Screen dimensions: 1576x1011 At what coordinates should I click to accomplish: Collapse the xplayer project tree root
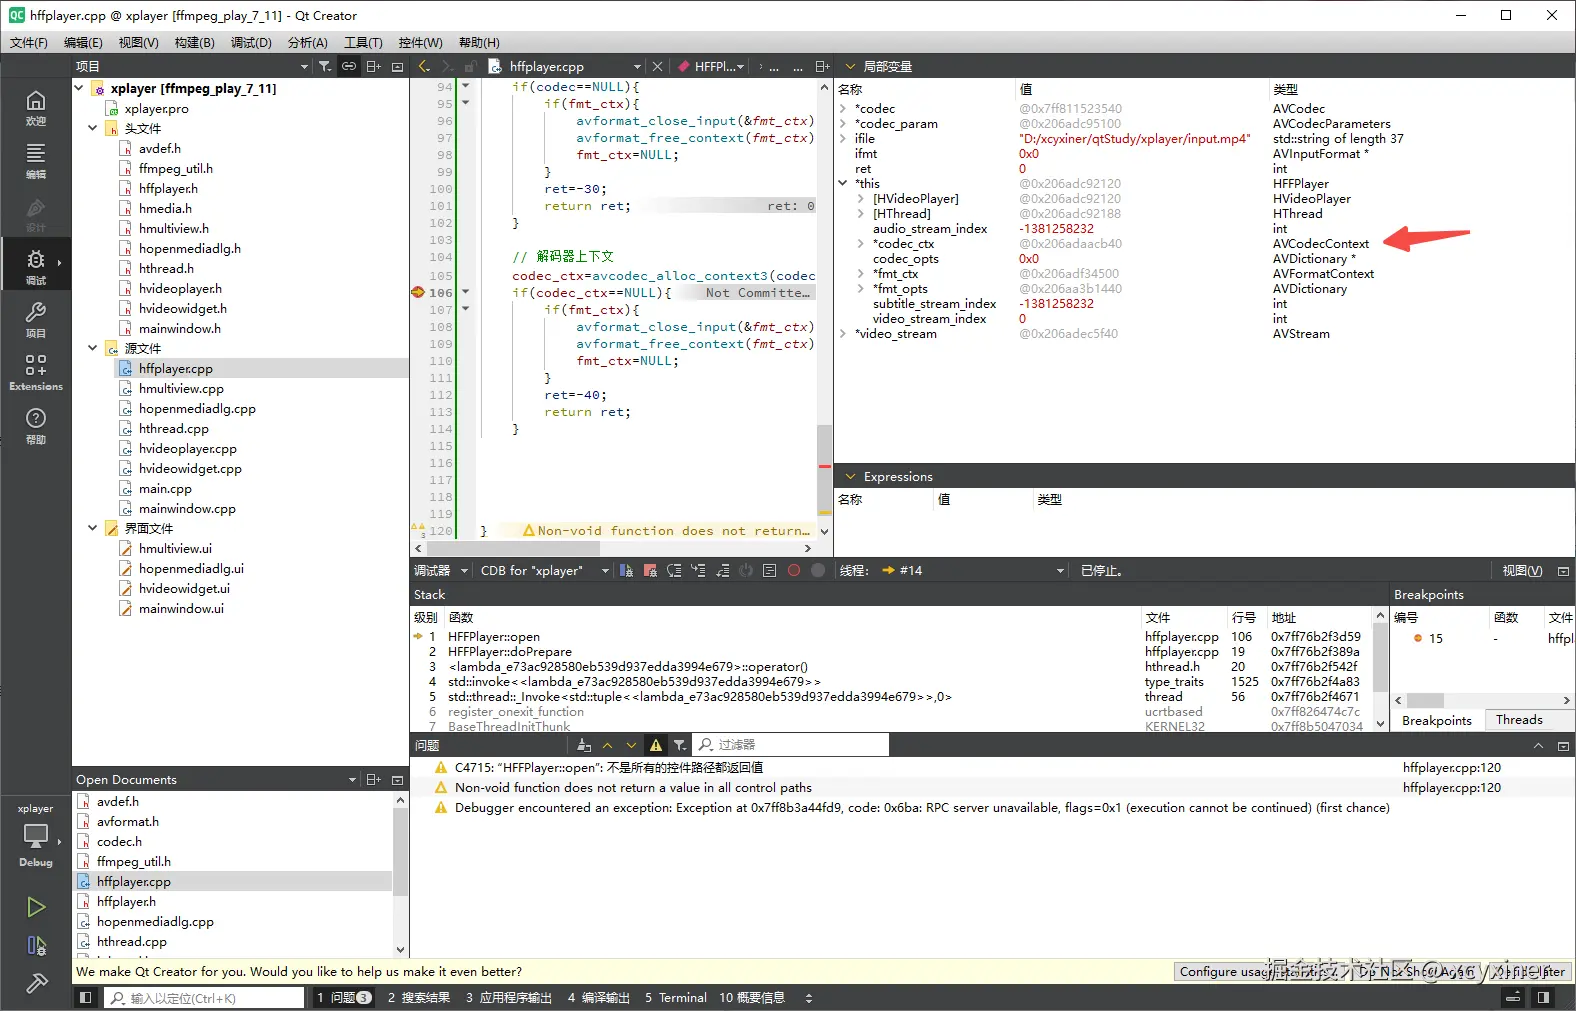pos(80,88)
